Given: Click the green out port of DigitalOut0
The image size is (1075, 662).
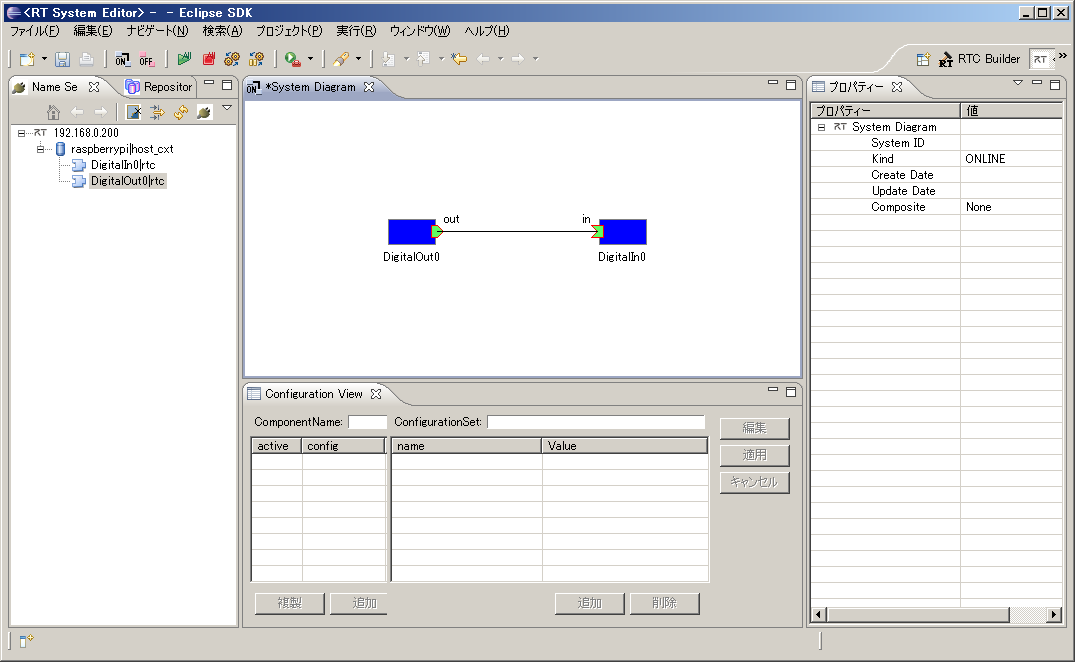Looking at the screenshot, I should point(437,232).
